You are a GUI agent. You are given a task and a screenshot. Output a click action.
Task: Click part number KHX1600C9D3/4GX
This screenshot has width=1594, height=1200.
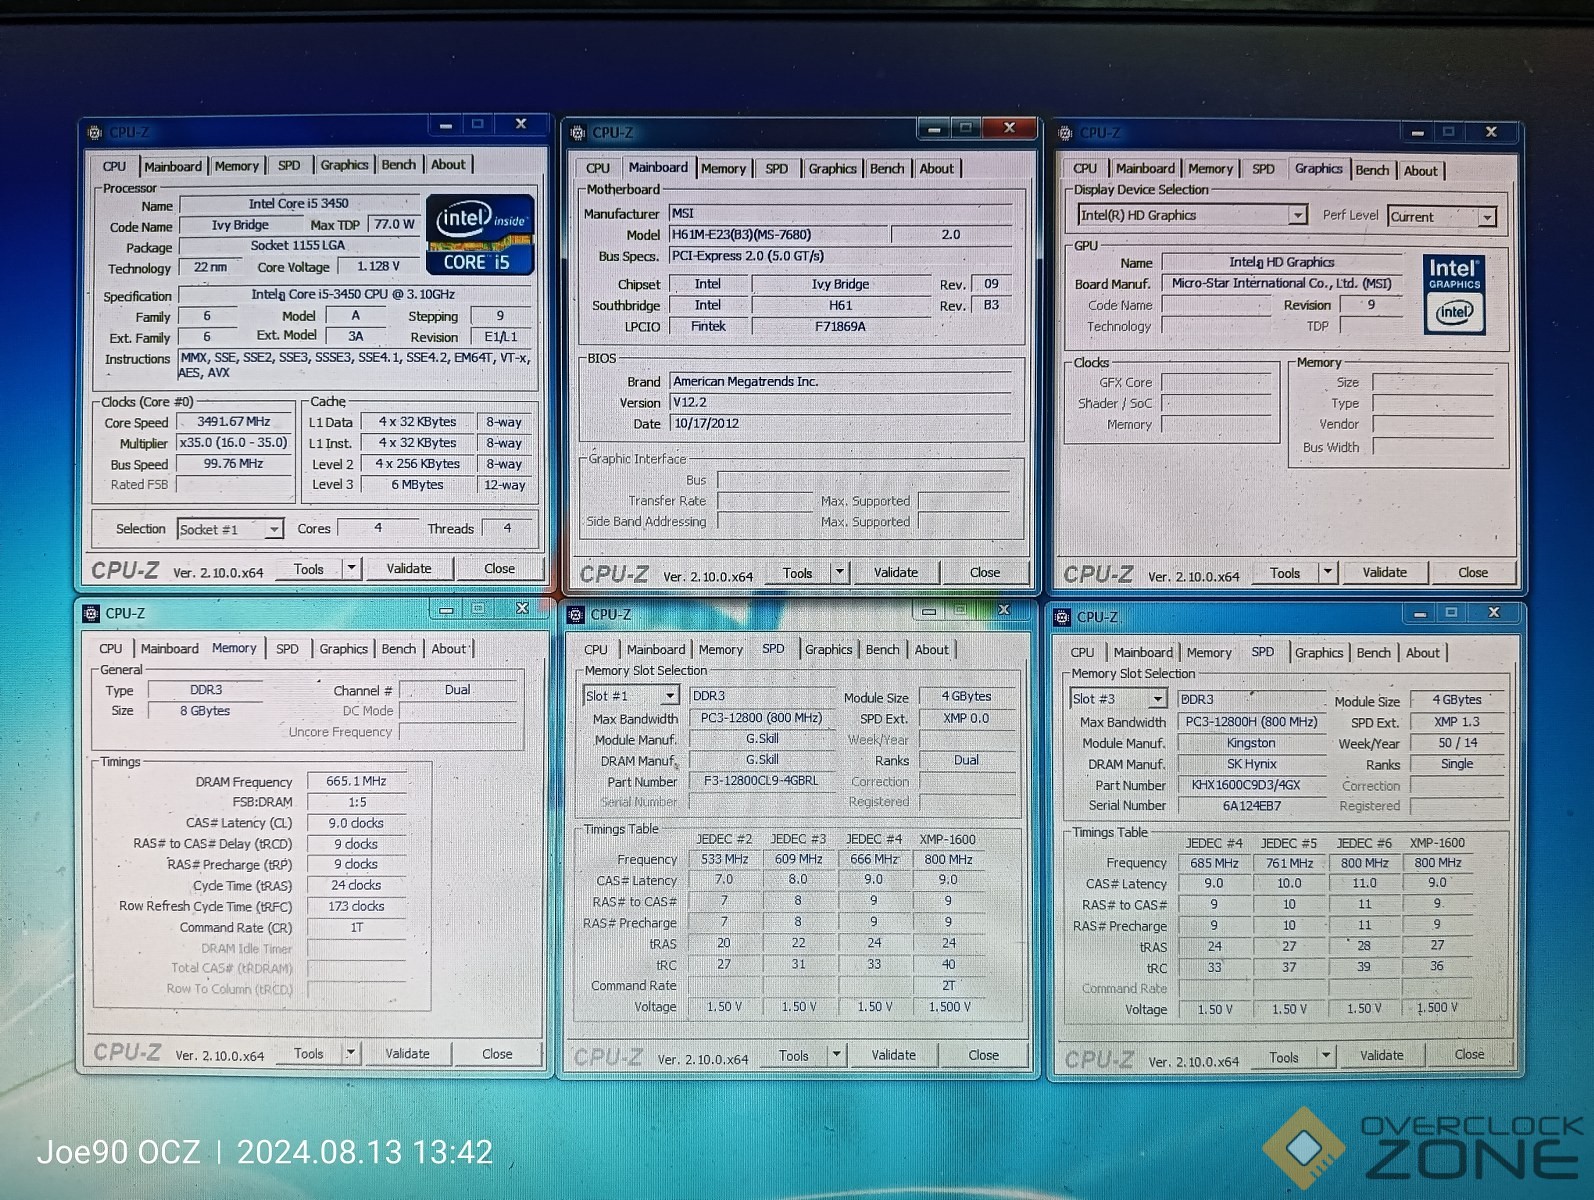point(1251,785)
